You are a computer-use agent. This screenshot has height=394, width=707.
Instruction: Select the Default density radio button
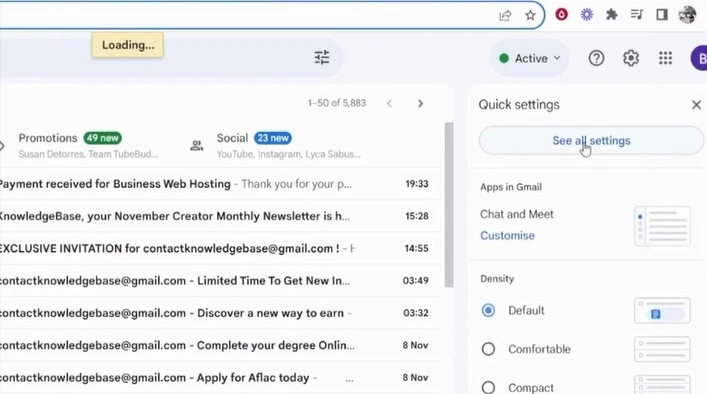tap(488, 310)
